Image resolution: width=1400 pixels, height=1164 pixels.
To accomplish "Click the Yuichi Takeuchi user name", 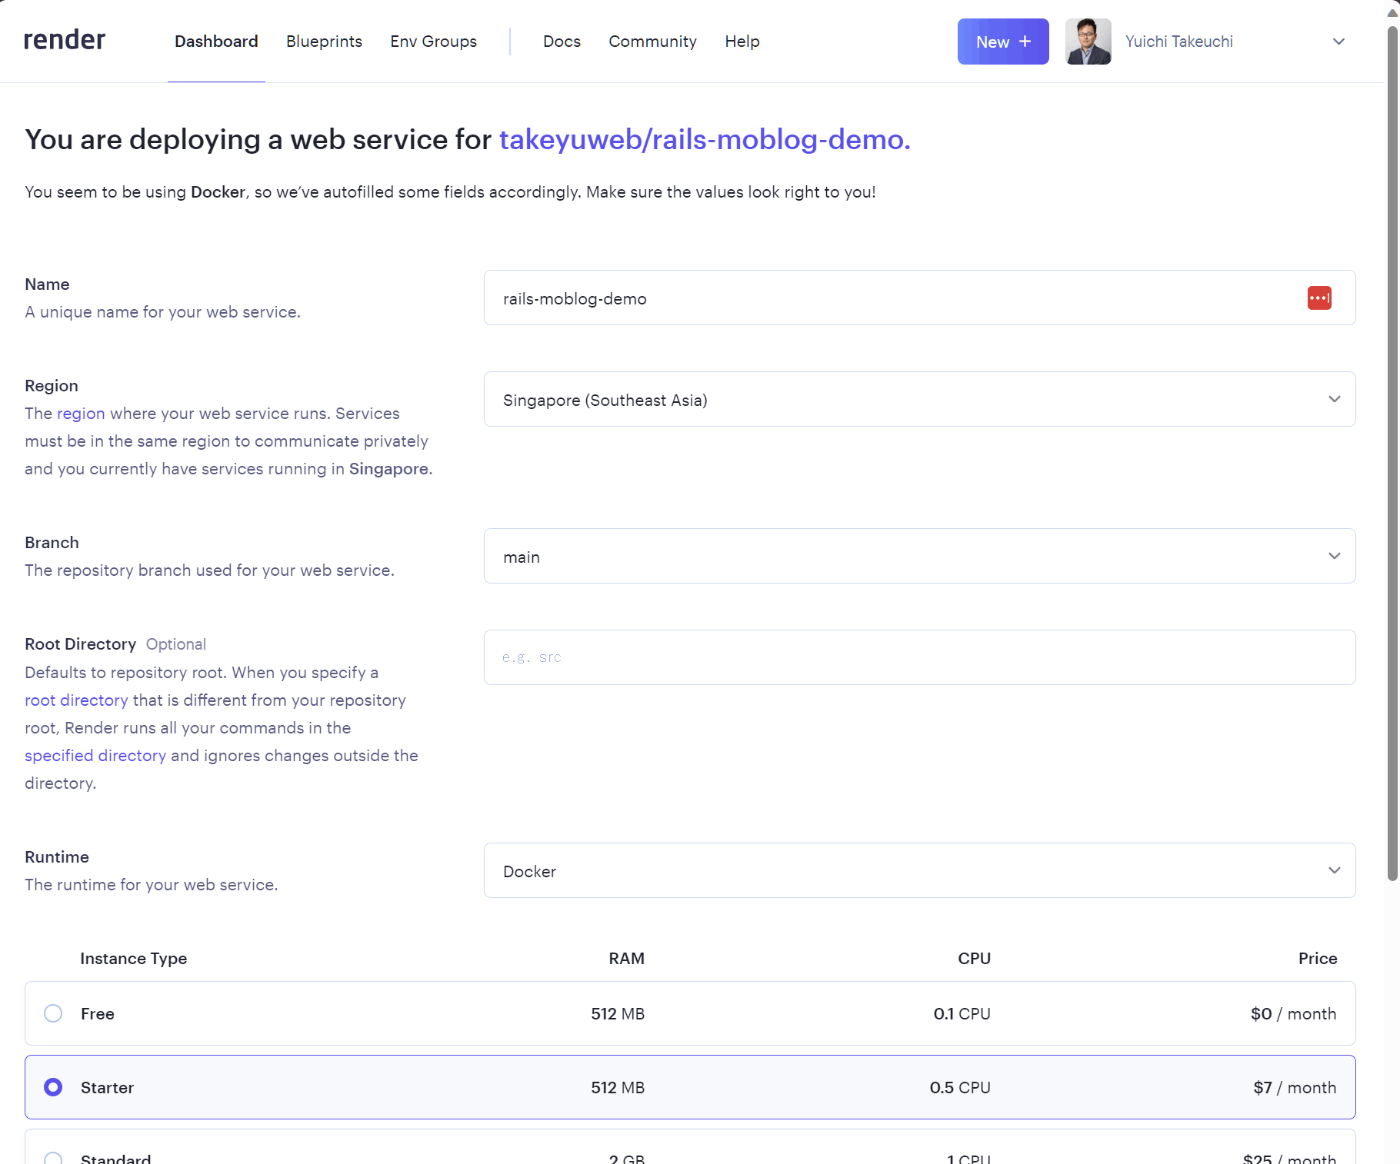I will [x=1179, y=42].
